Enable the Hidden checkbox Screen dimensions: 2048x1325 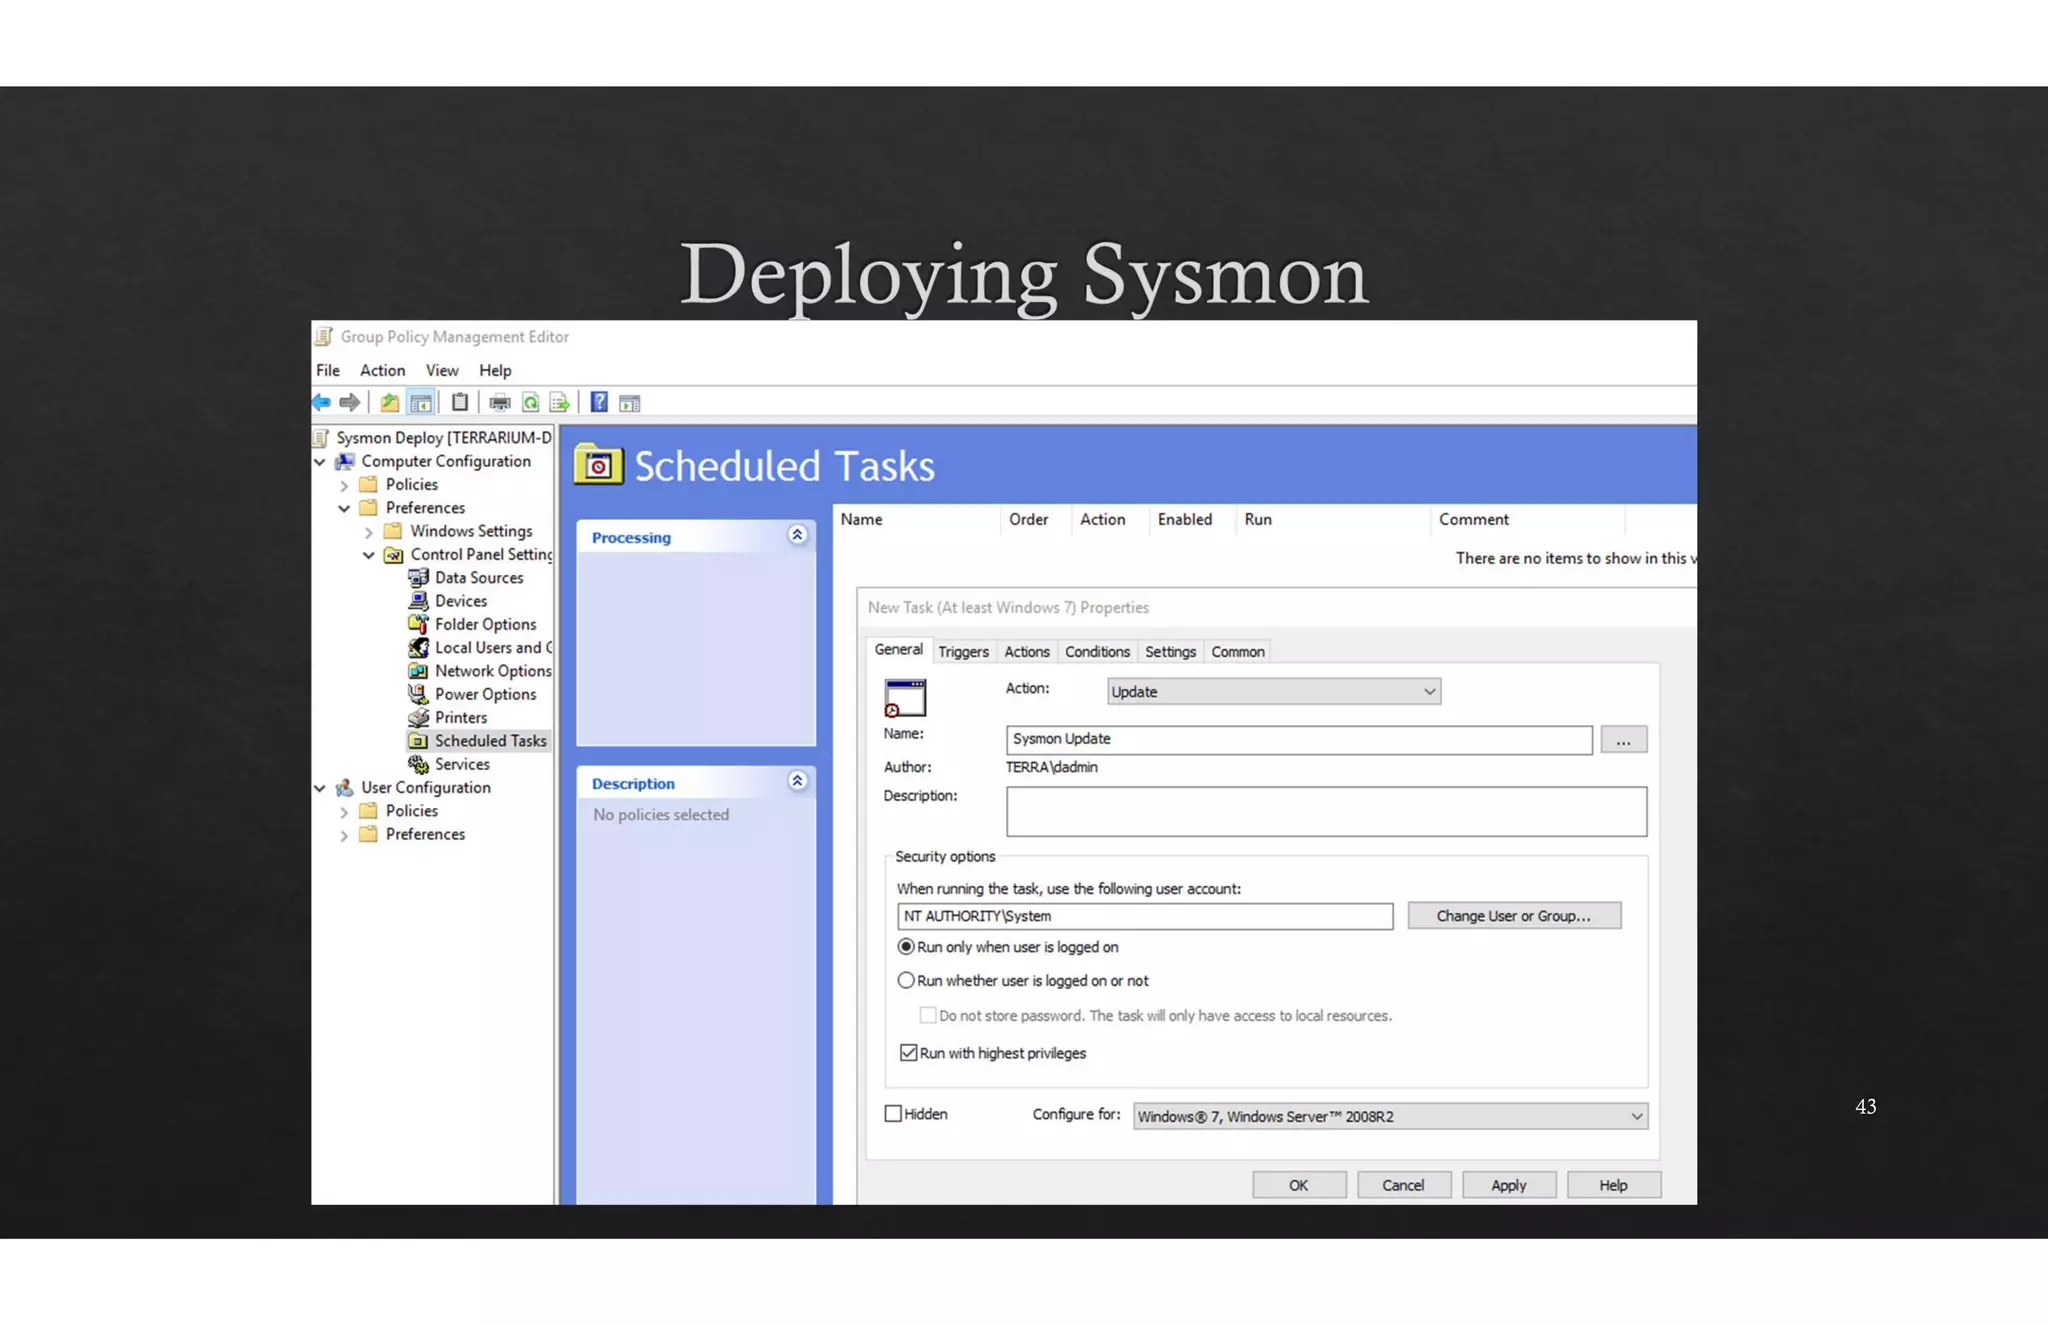(x=893, y=1114)
